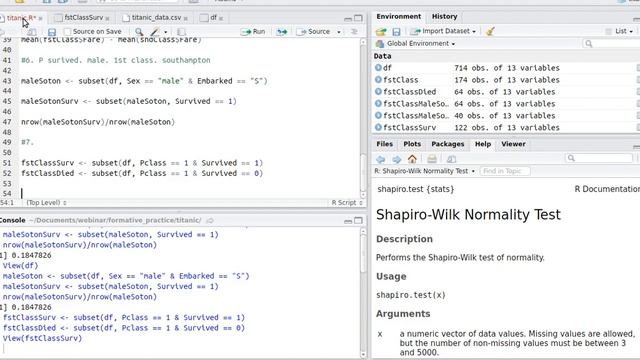Image resolution: width=640 pixels, height=360 pixels.
Task: Go forward in Help pane
Action: tap(396, 159)
